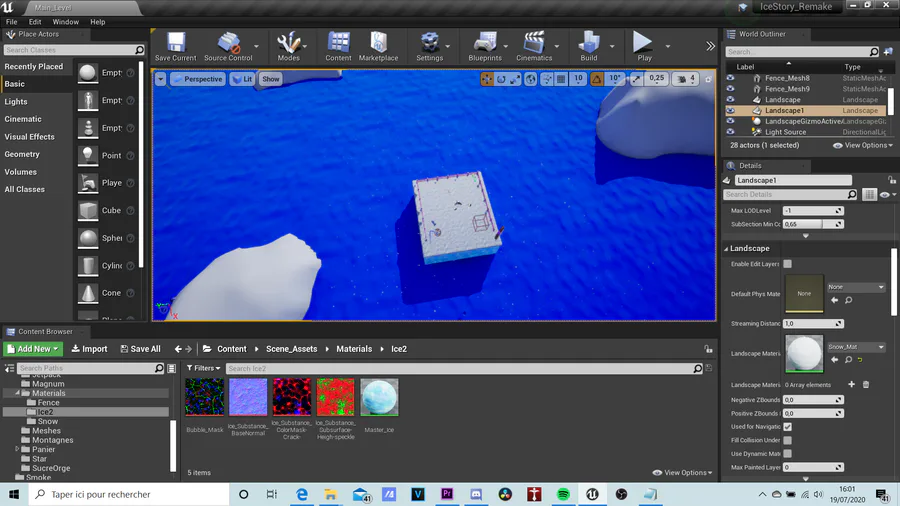The image size is (900, 506).
Task: Open Marketplace toolbar icon
Action: pos(378,46)
